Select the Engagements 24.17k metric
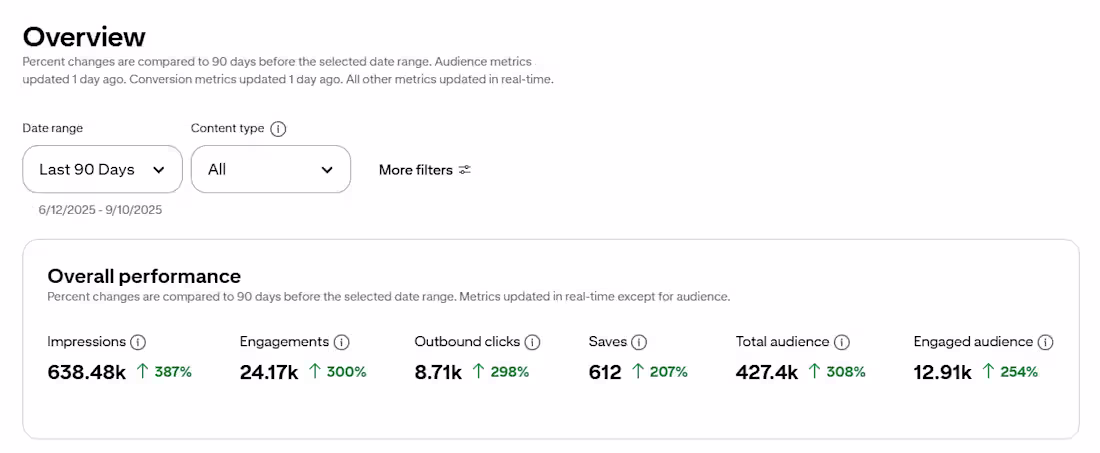The height and width of the screenshot is (453, 1100). (x=269, y=372)
